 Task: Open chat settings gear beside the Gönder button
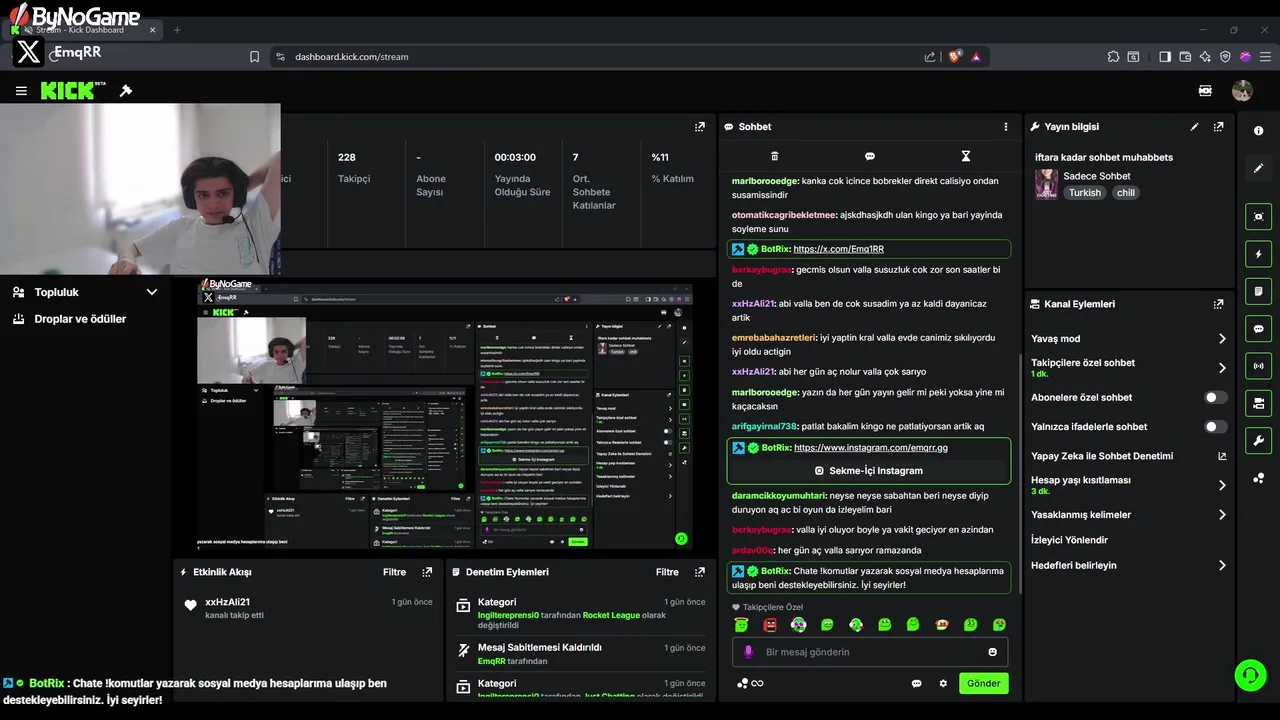pyautogui.click(x=943, y=683)
